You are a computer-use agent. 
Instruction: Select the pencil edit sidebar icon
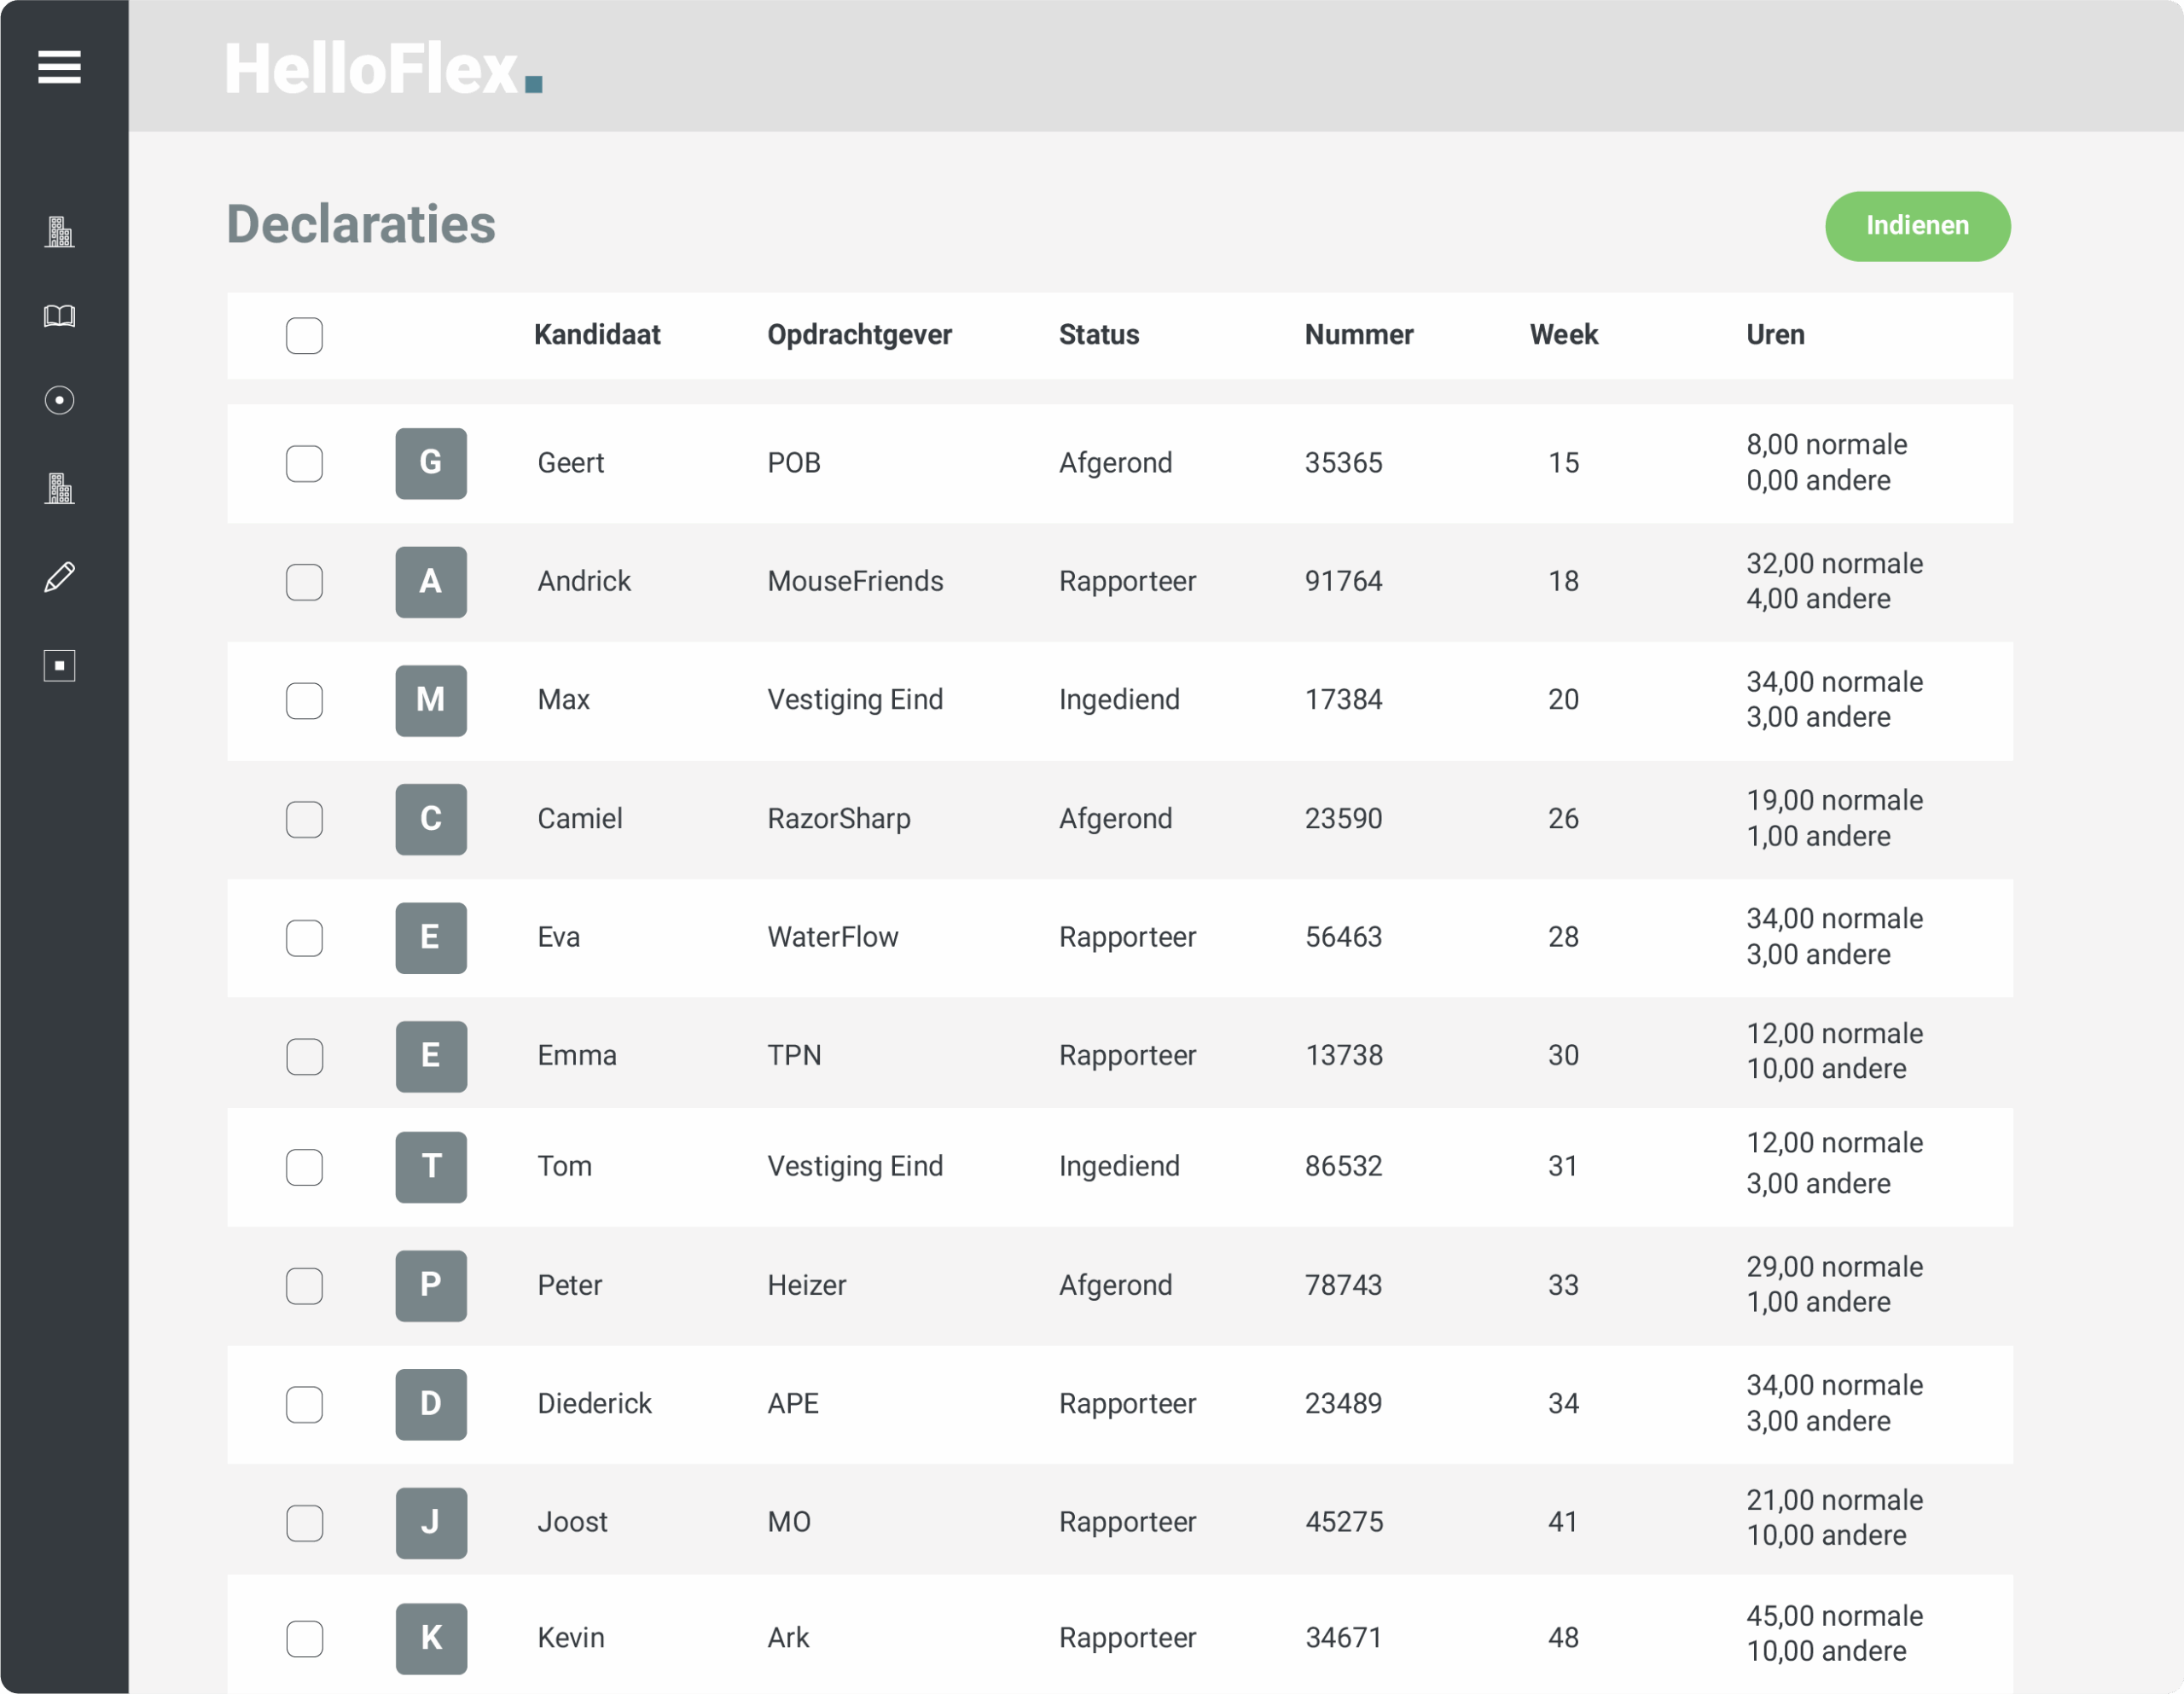pyautogui.click(x=59, y=577)
